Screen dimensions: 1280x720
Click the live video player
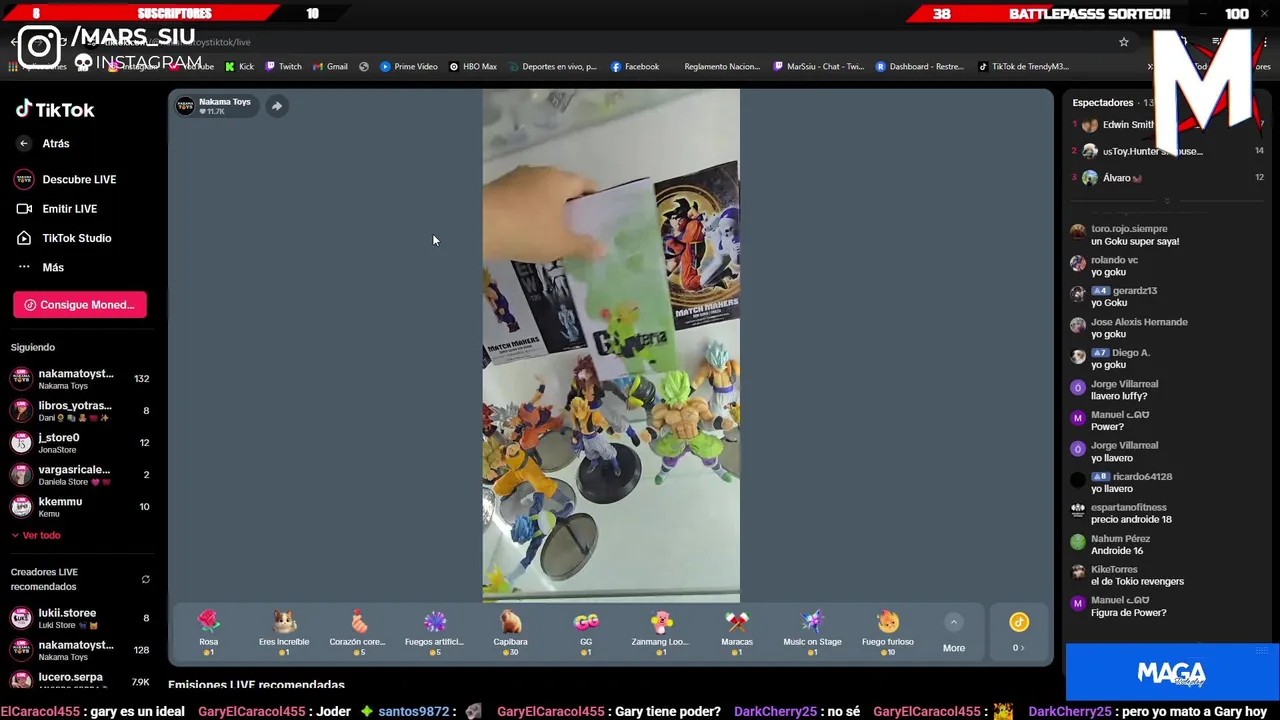[x=611, y=346]
